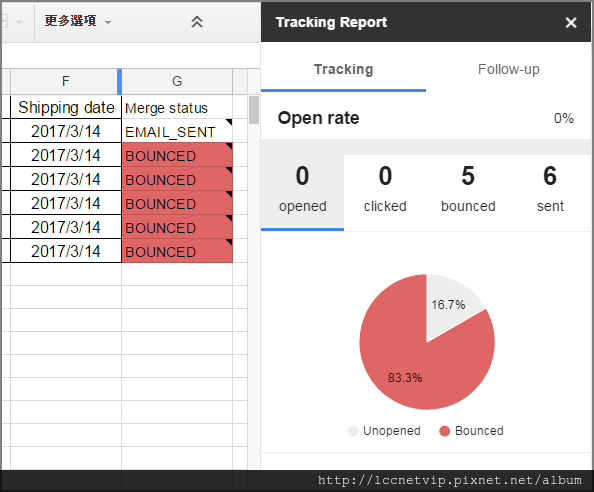
Task: Open the 更多選項 dropdown
Action: [x=78, y=21]
